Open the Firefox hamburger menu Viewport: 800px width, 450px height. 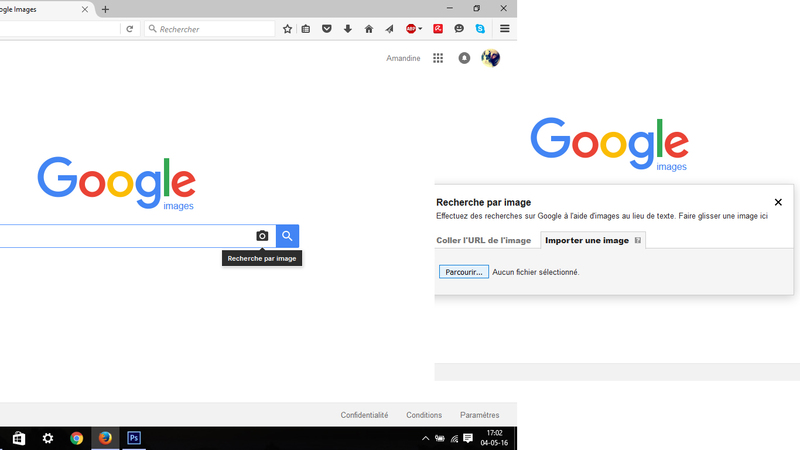click(x=505, y=29)
